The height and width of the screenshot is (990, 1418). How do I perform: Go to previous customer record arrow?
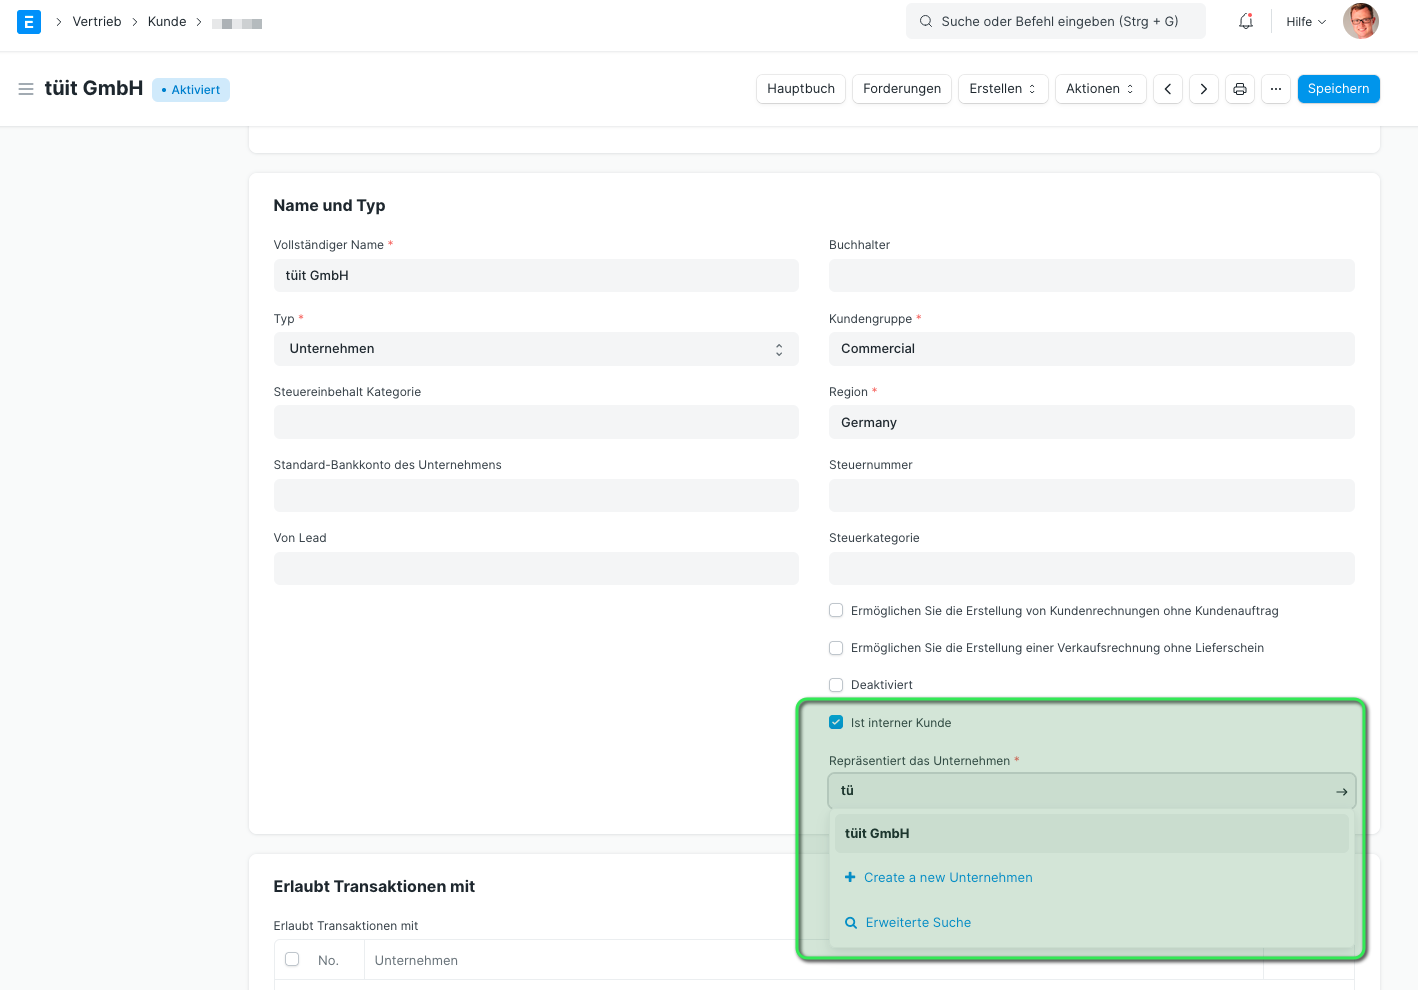point(1168,89)
